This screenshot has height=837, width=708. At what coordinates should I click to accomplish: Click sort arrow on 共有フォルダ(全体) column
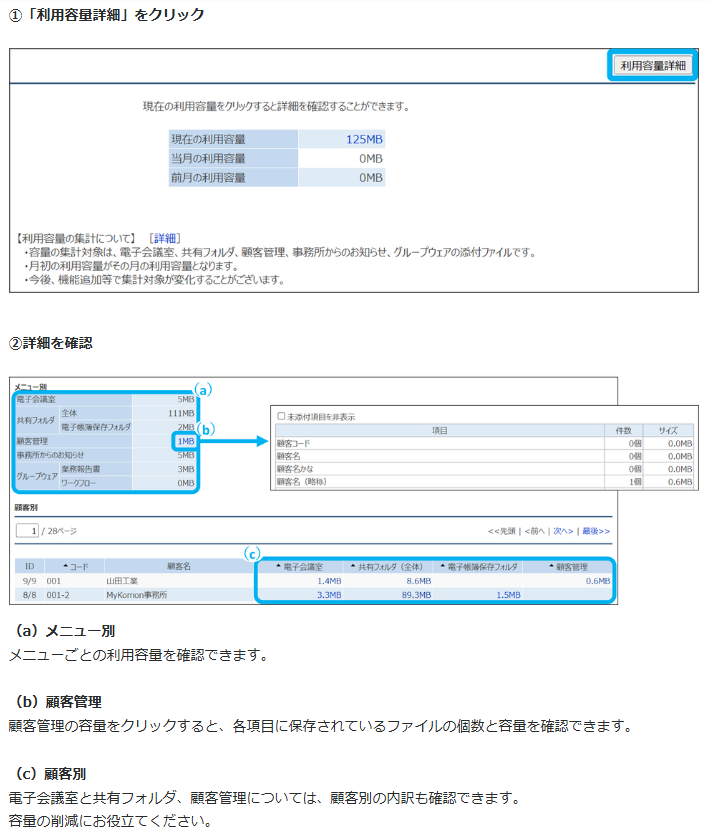tap(352, 567)
